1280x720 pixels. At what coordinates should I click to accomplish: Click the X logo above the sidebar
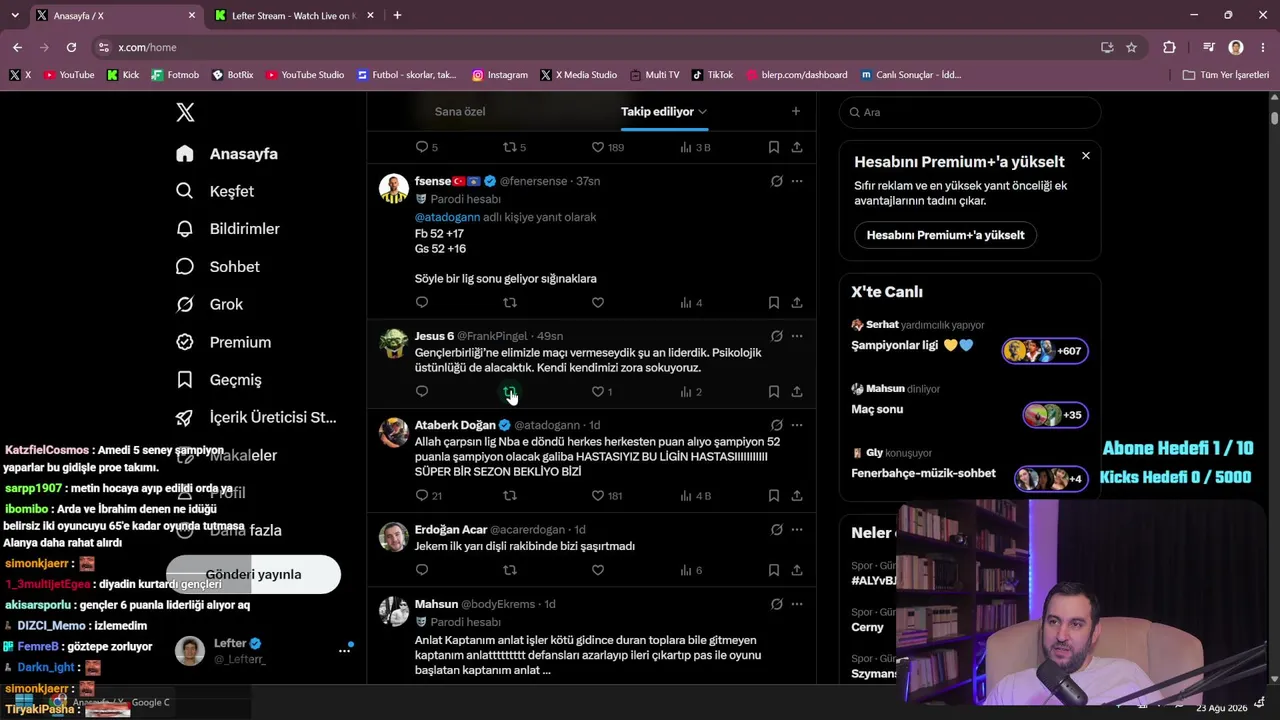coord(185,113)
